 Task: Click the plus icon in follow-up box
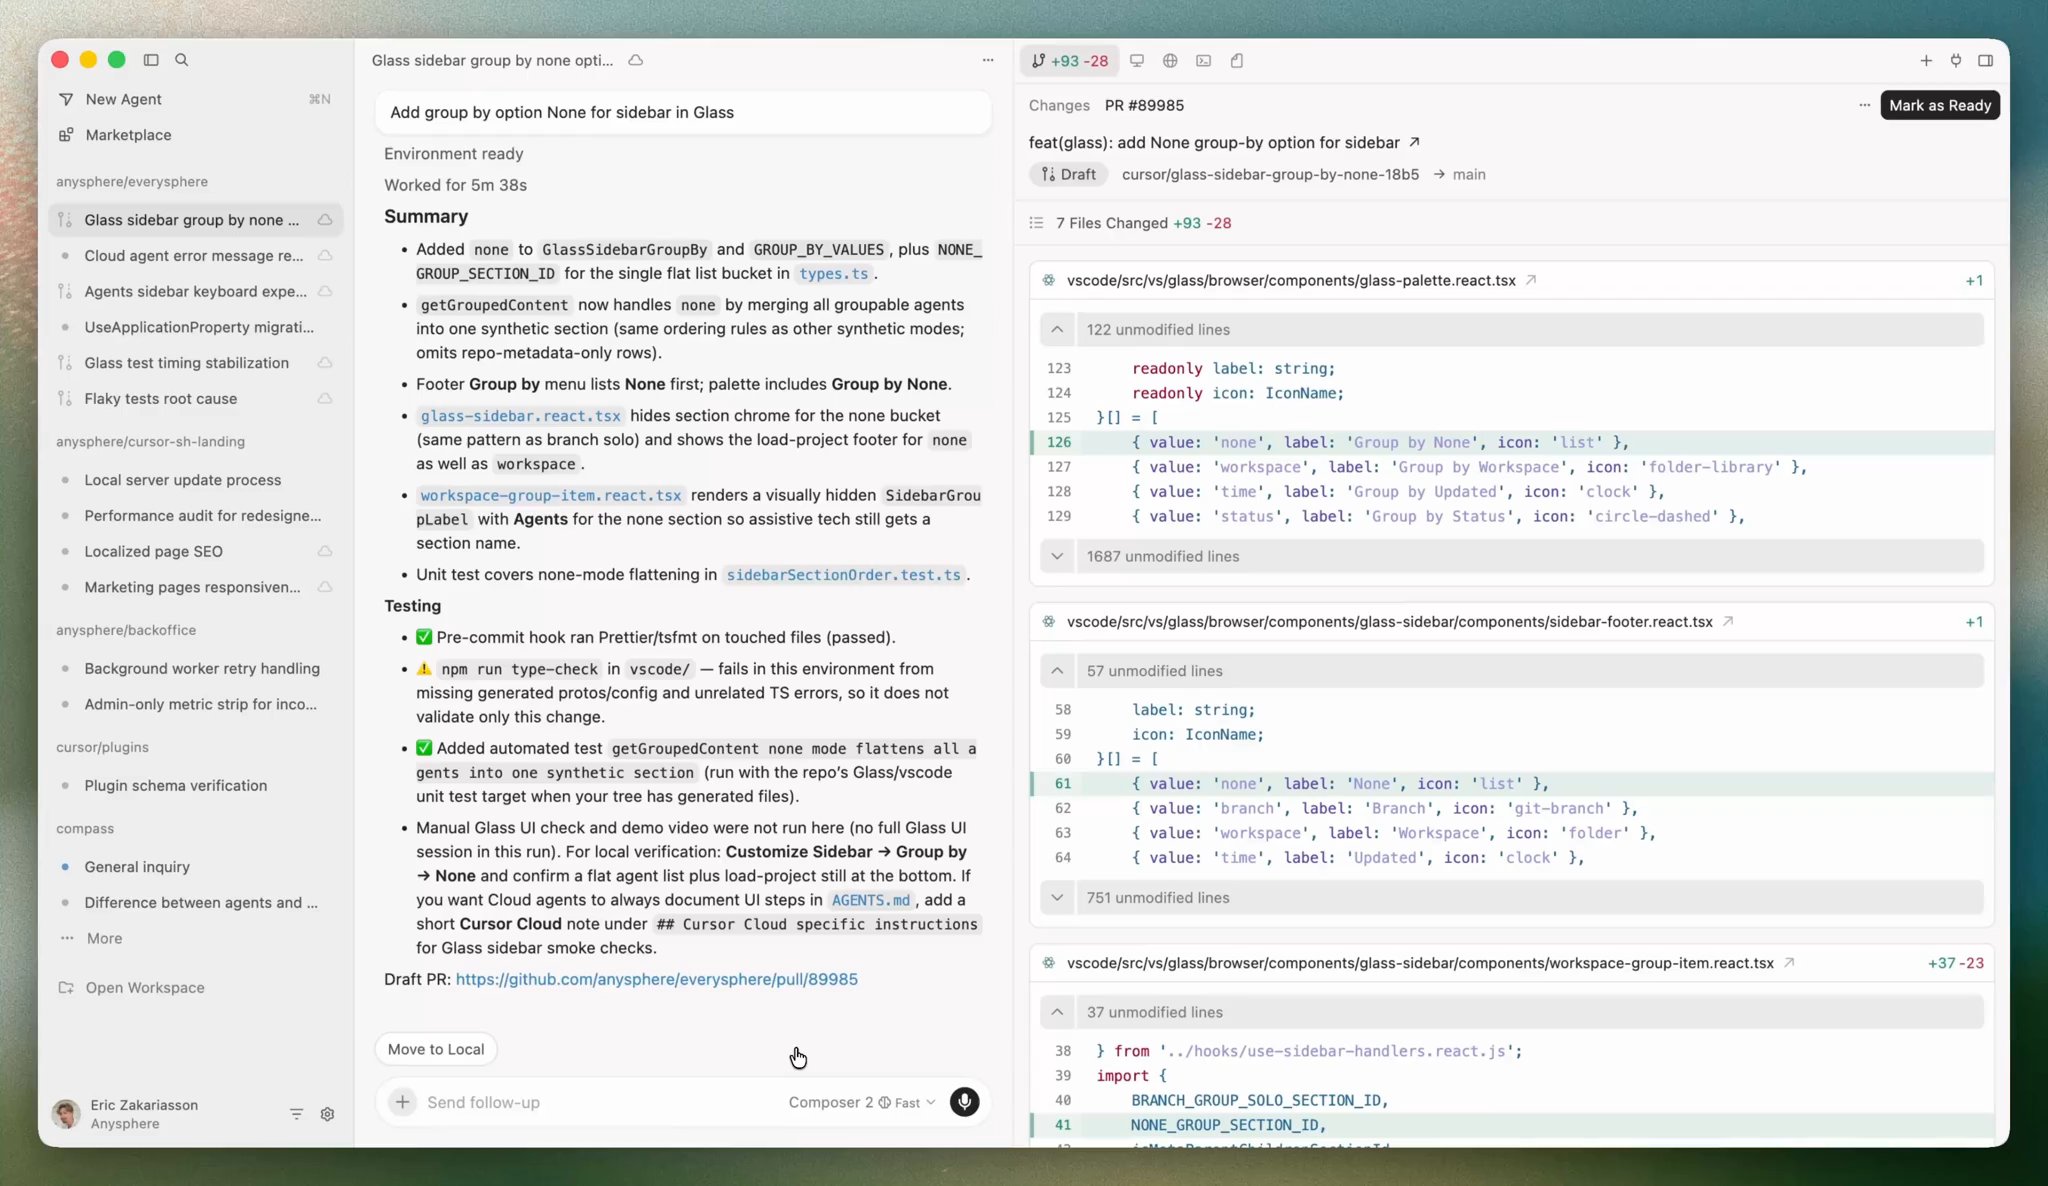click(402, 1102)
